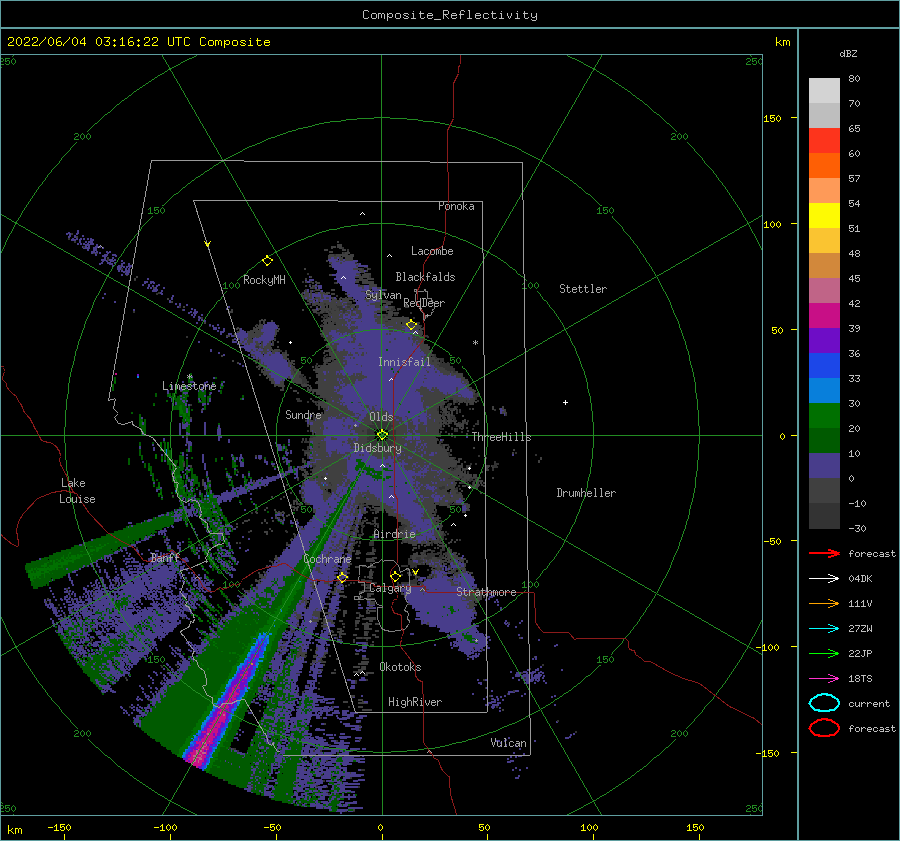Click the green 22JP arrow icon
This screenshot has width=900, height=841.
pos(824,653)
